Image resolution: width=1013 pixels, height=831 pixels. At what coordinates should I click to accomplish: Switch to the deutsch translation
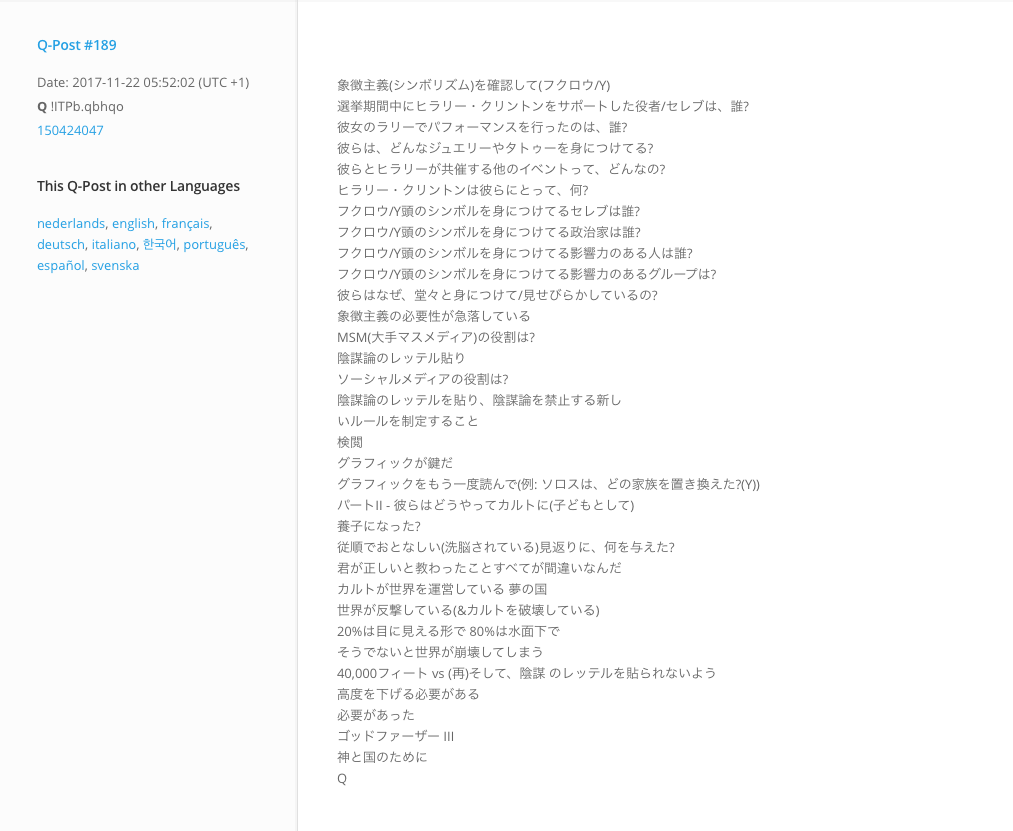[x=61, y=244]
